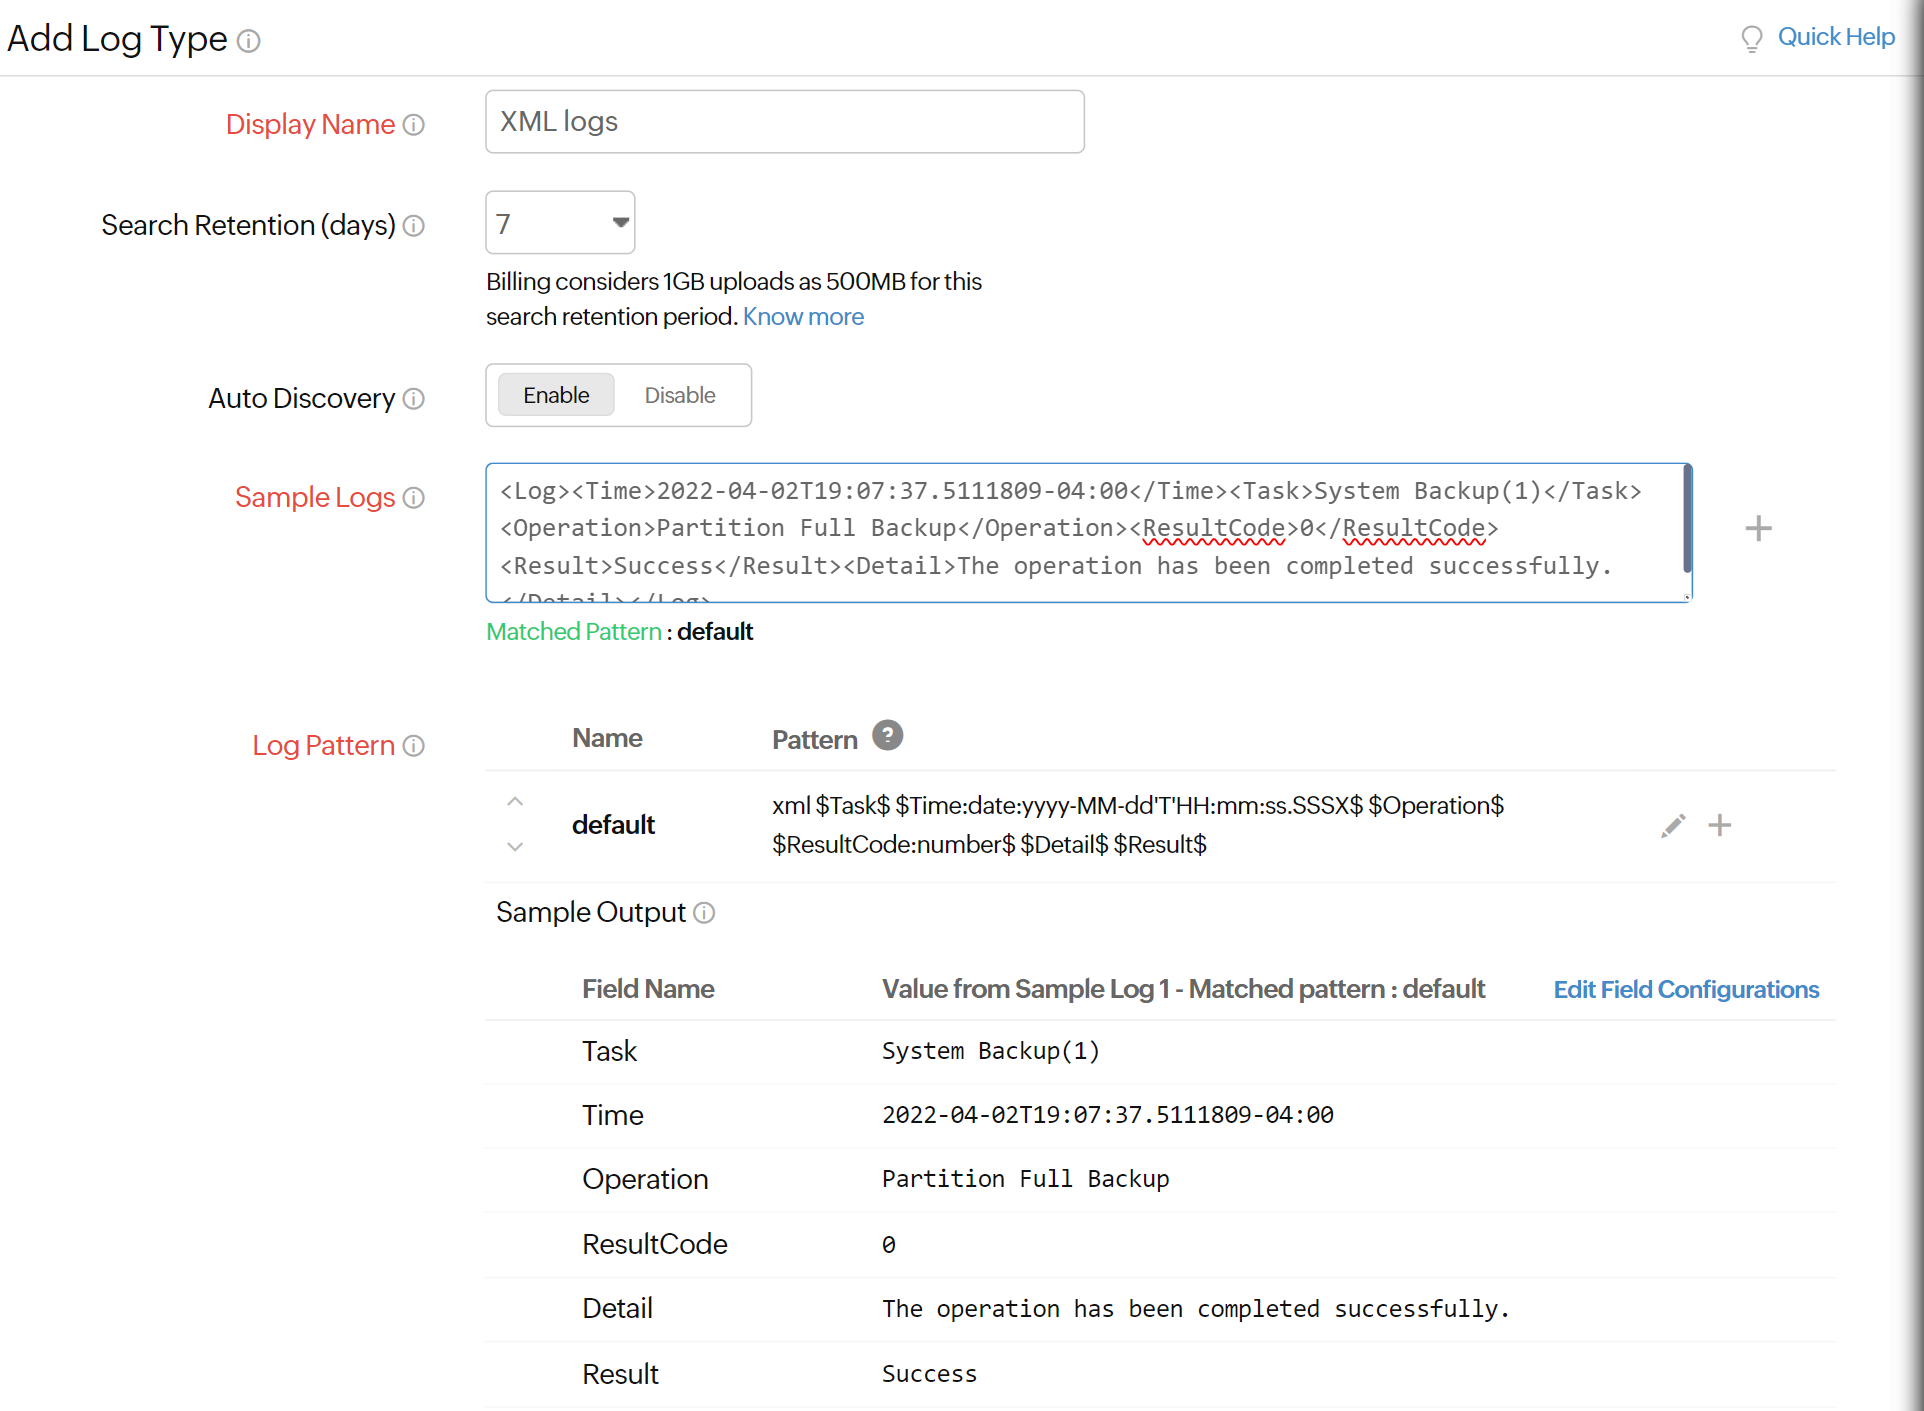
Task: Enable Auto Discovery toggle
Action: coord(554,394)
